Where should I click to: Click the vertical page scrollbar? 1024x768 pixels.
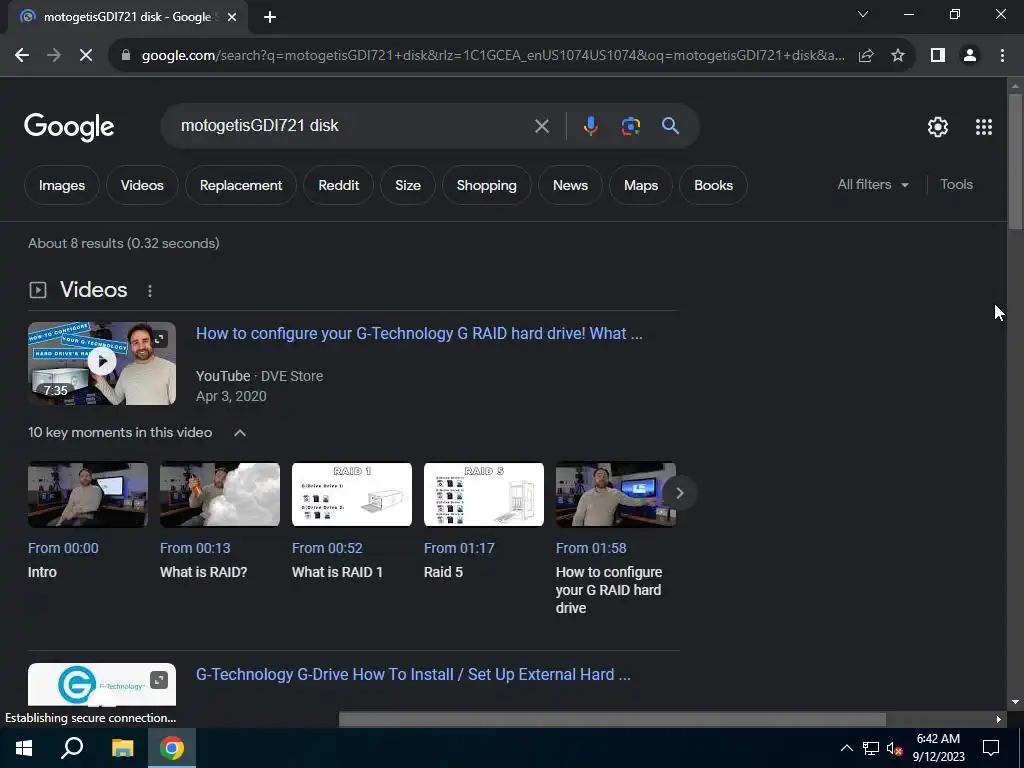tap(1015, 163)
